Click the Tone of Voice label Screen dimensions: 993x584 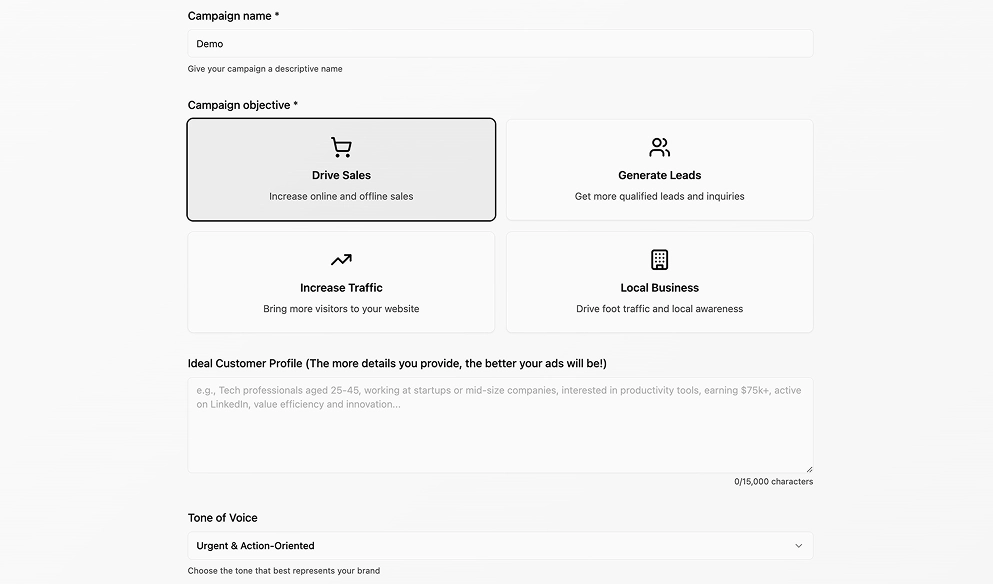coord(223,518)
